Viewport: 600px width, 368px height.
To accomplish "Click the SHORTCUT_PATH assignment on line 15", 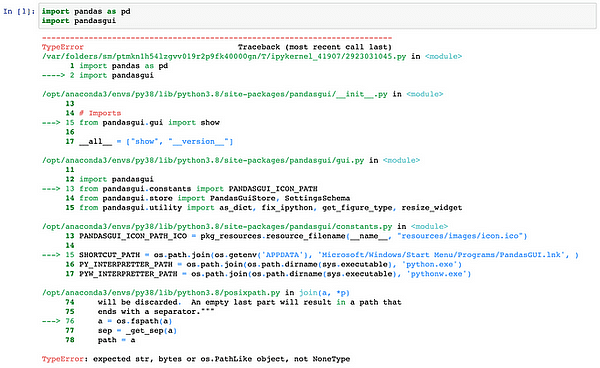I will click(329, 255).
